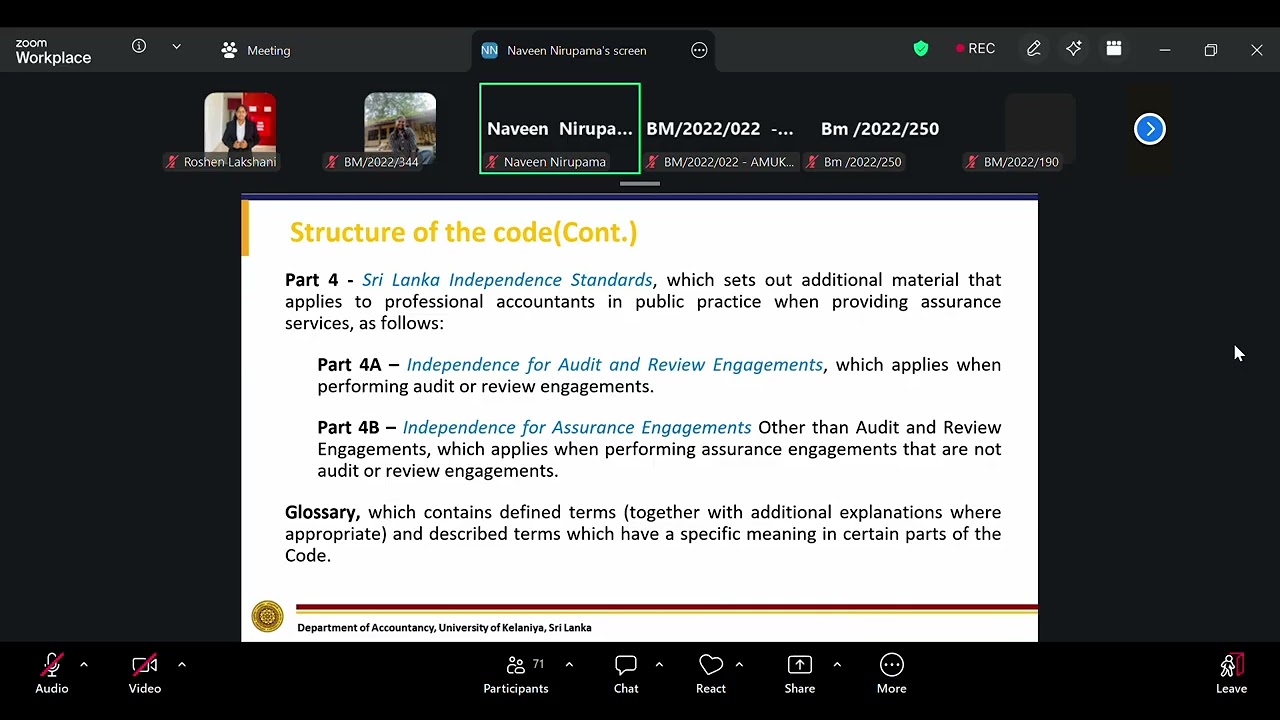Expand audio settings caret
This screenshot has height=720, width=1280.
point(83,664)
